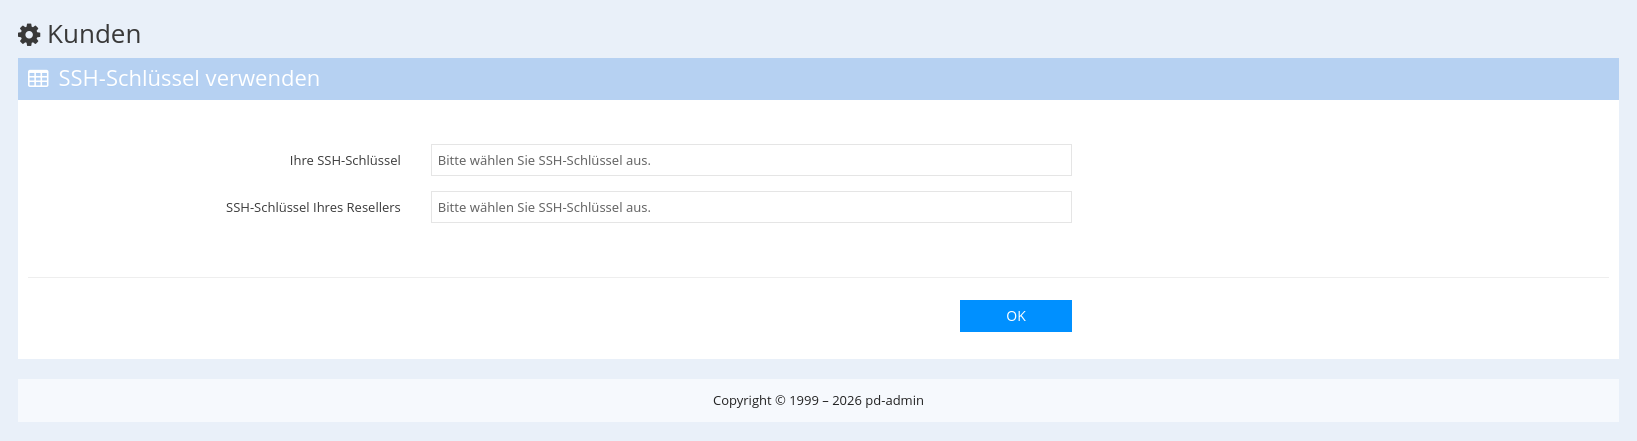Click the Kunden page heading
This screenshot has height=441, width=1637.
[94, 34]
